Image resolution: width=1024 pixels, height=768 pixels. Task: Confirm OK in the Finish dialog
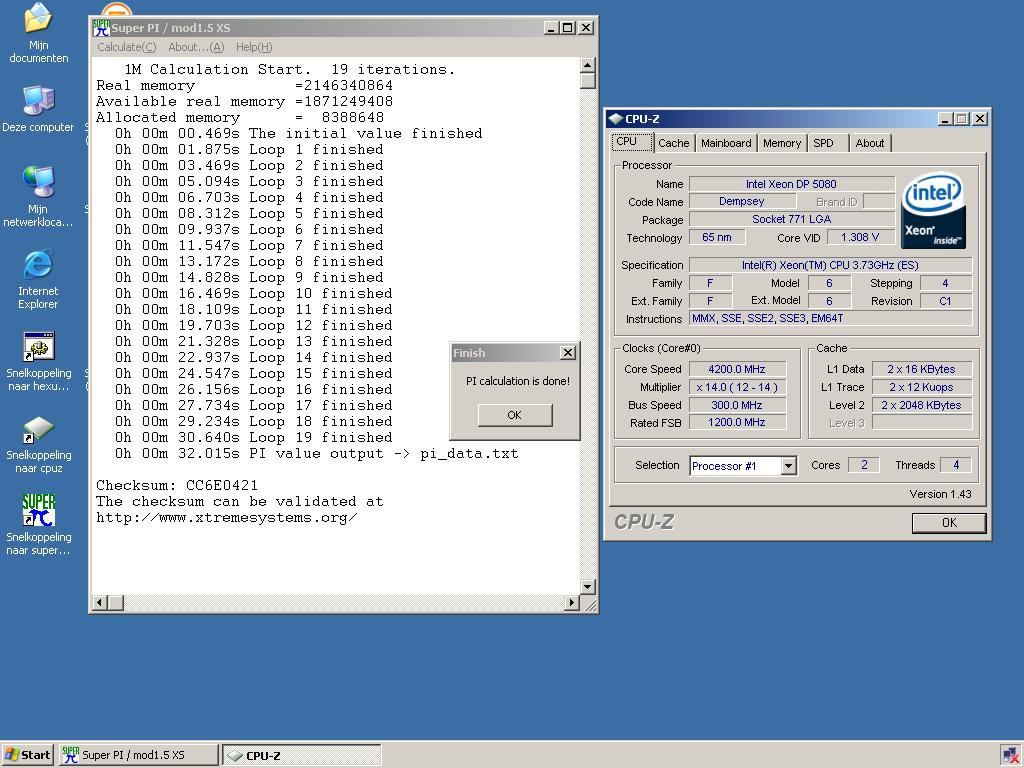(x=515, y=415)
